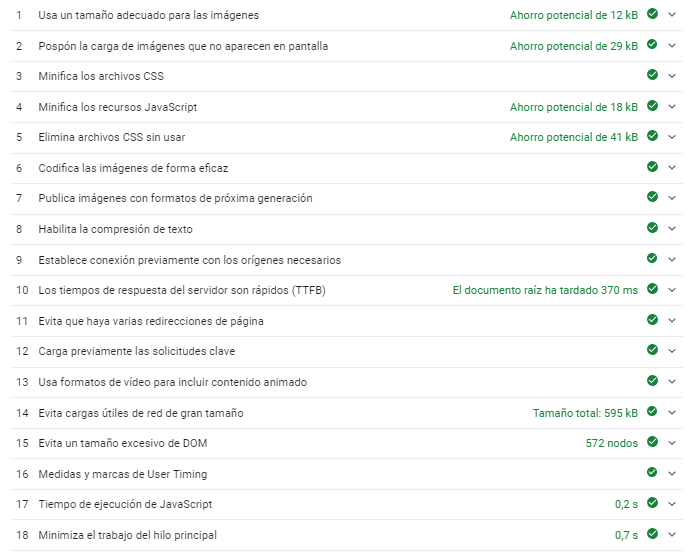Expand chevron for Usa formatos de vídeo audit
Image resolution: width=697 pixels, height=560 pixels.
point(673,382)
